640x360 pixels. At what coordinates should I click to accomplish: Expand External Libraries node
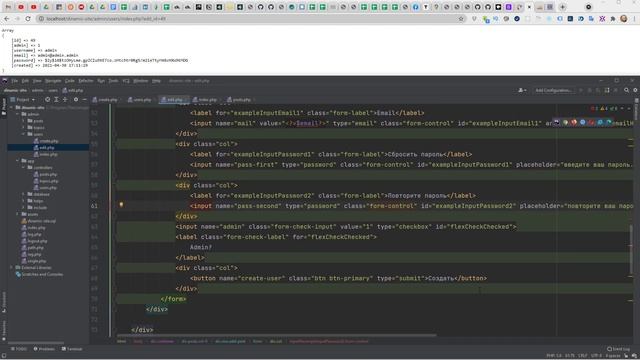pos(12,268)
